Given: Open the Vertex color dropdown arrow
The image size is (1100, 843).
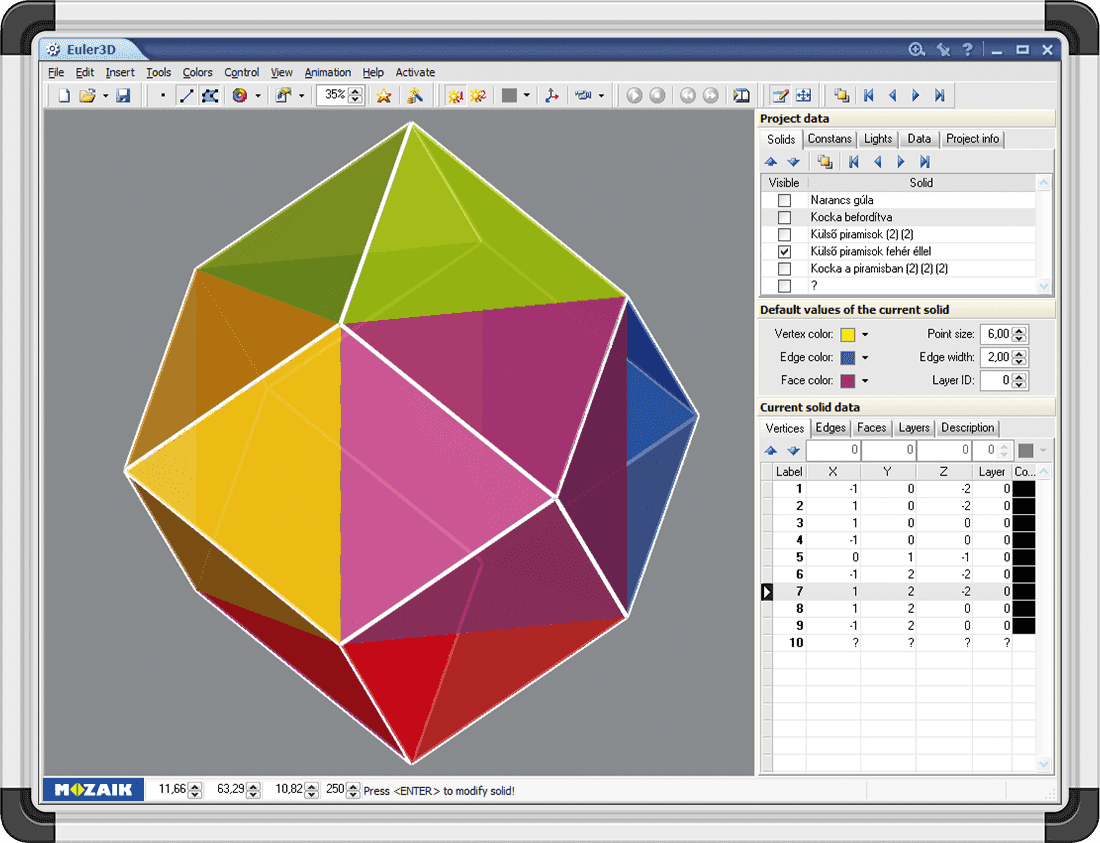Looking at the screenshot, I should [x=866, y=335].
